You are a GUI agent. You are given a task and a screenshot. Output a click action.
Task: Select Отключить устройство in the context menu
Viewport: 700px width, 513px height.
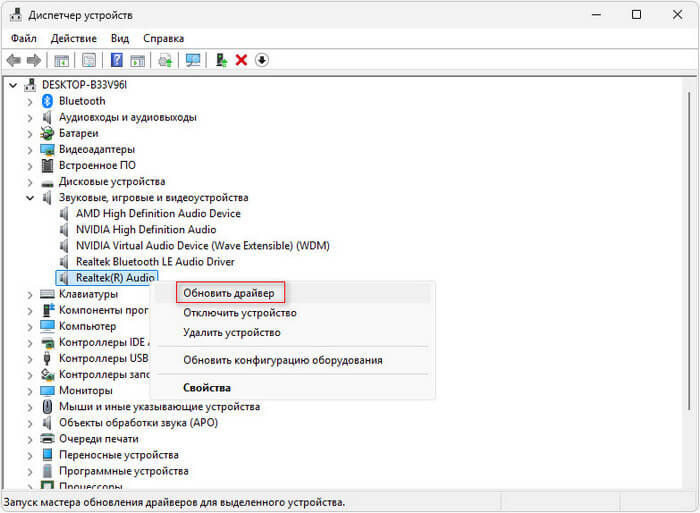pyautogui.click(x=239, y=313)
